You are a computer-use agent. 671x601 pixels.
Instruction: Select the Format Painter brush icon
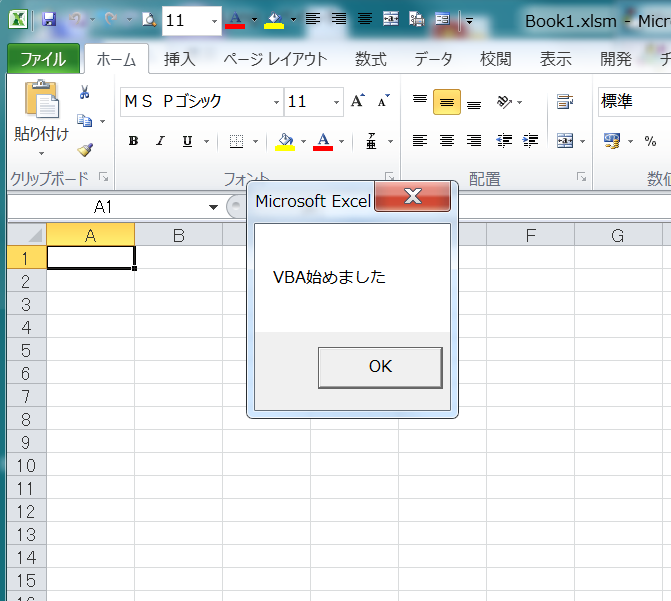(x=85, y=149)
